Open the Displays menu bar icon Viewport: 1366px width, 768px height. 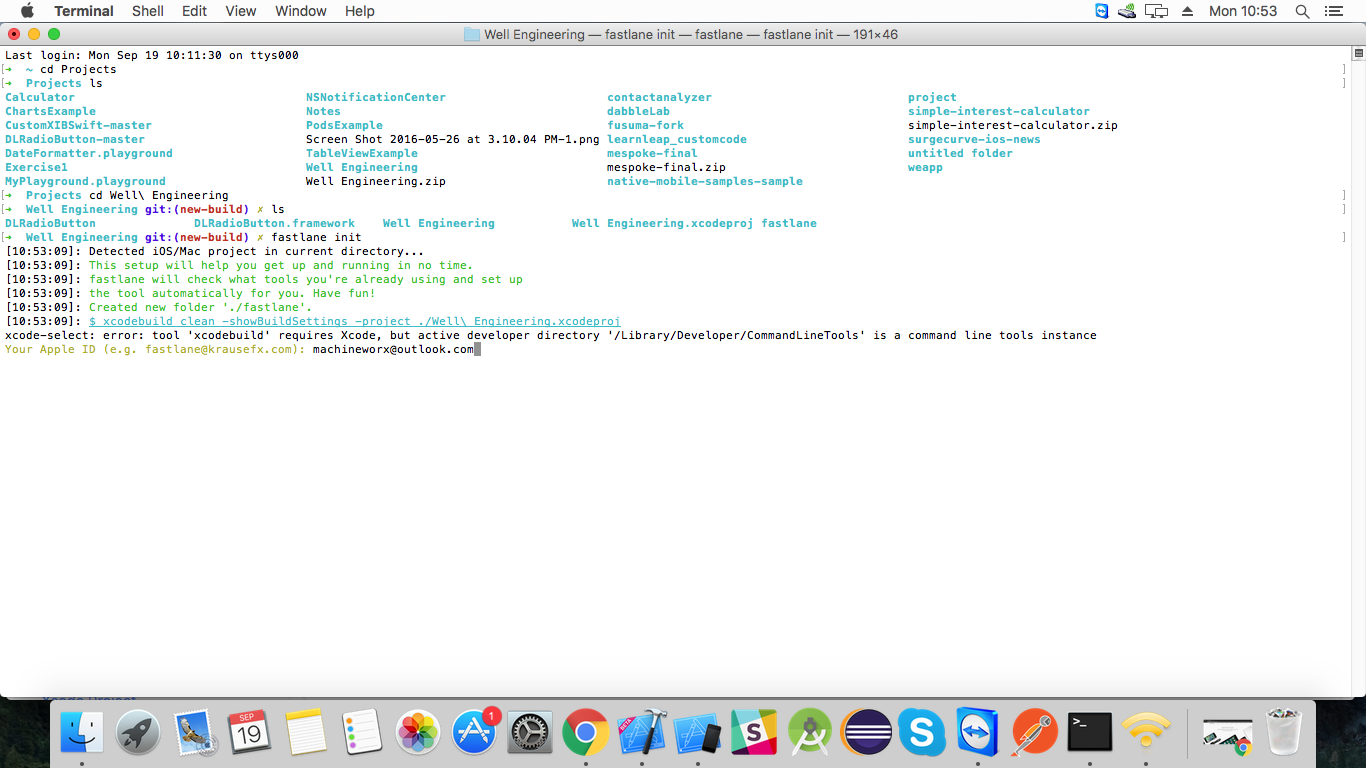[x=1157, y=11]
